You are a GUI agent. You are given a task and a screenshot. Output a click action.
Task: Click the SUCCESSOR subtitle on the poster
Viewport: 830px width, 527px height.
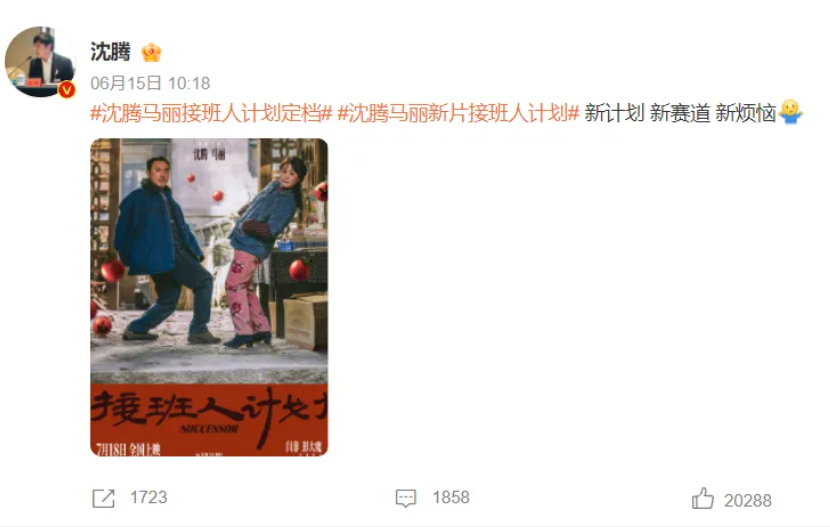point(209,429)
